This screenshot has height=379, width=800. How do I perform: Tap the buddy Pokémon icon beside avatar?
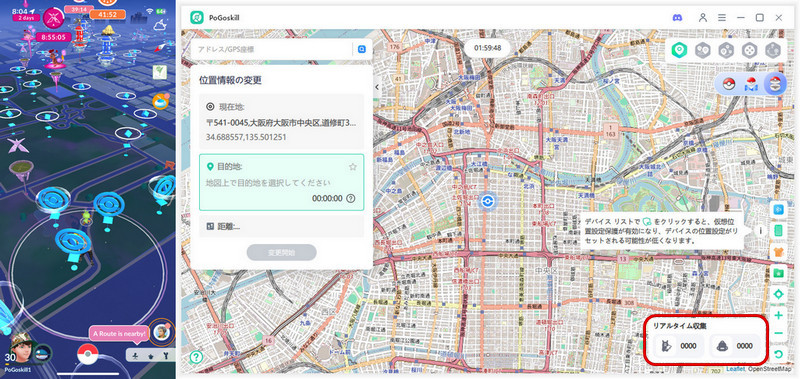pos(43,353)
